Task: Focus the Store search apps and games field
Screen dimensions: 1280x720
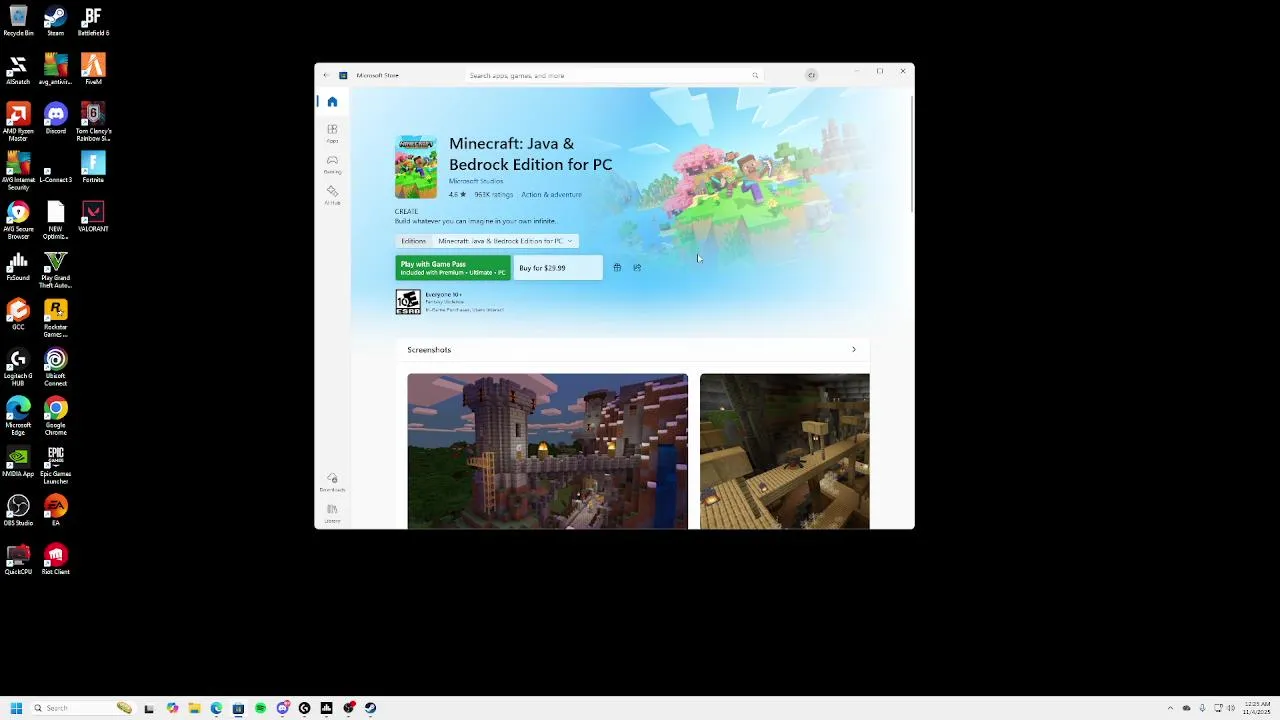Action: click(614, 75)
